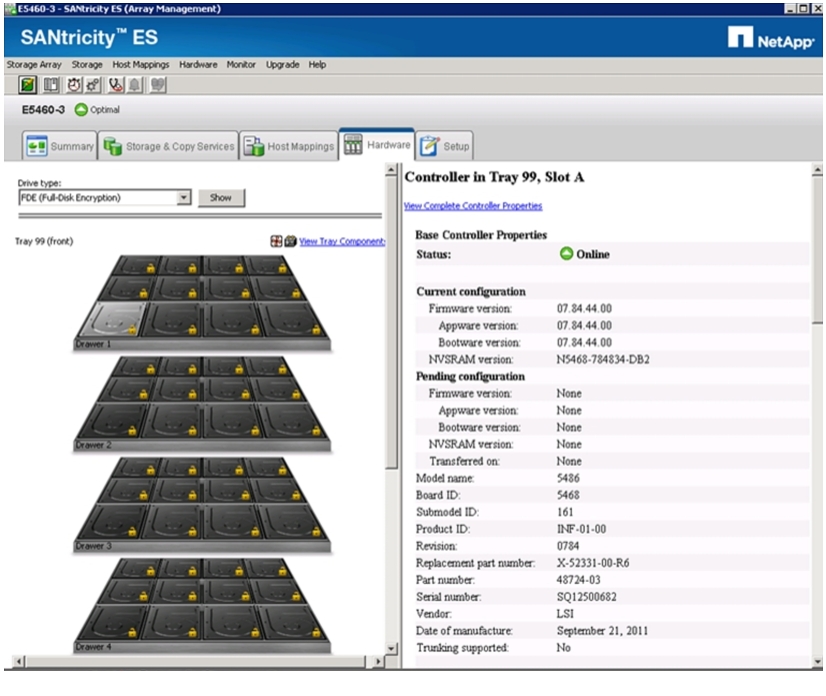Select the Drawer 3 label bar

202,546
